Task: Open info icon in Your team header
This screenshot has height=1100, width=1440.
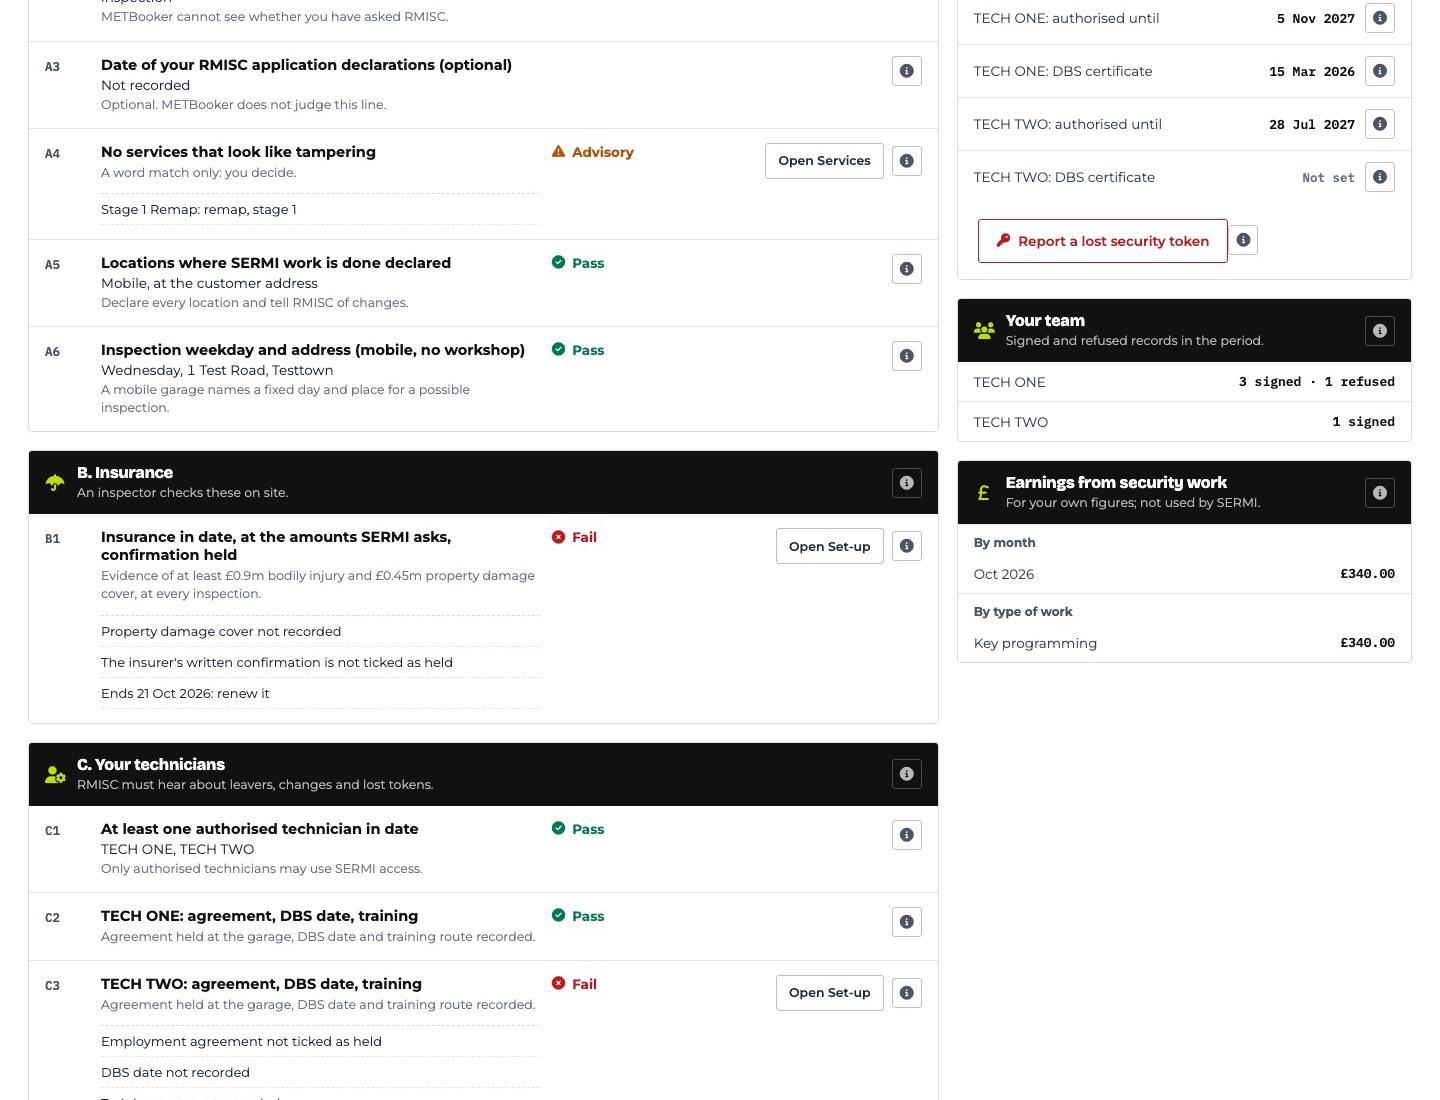Action: click(x=1380, y=331)
